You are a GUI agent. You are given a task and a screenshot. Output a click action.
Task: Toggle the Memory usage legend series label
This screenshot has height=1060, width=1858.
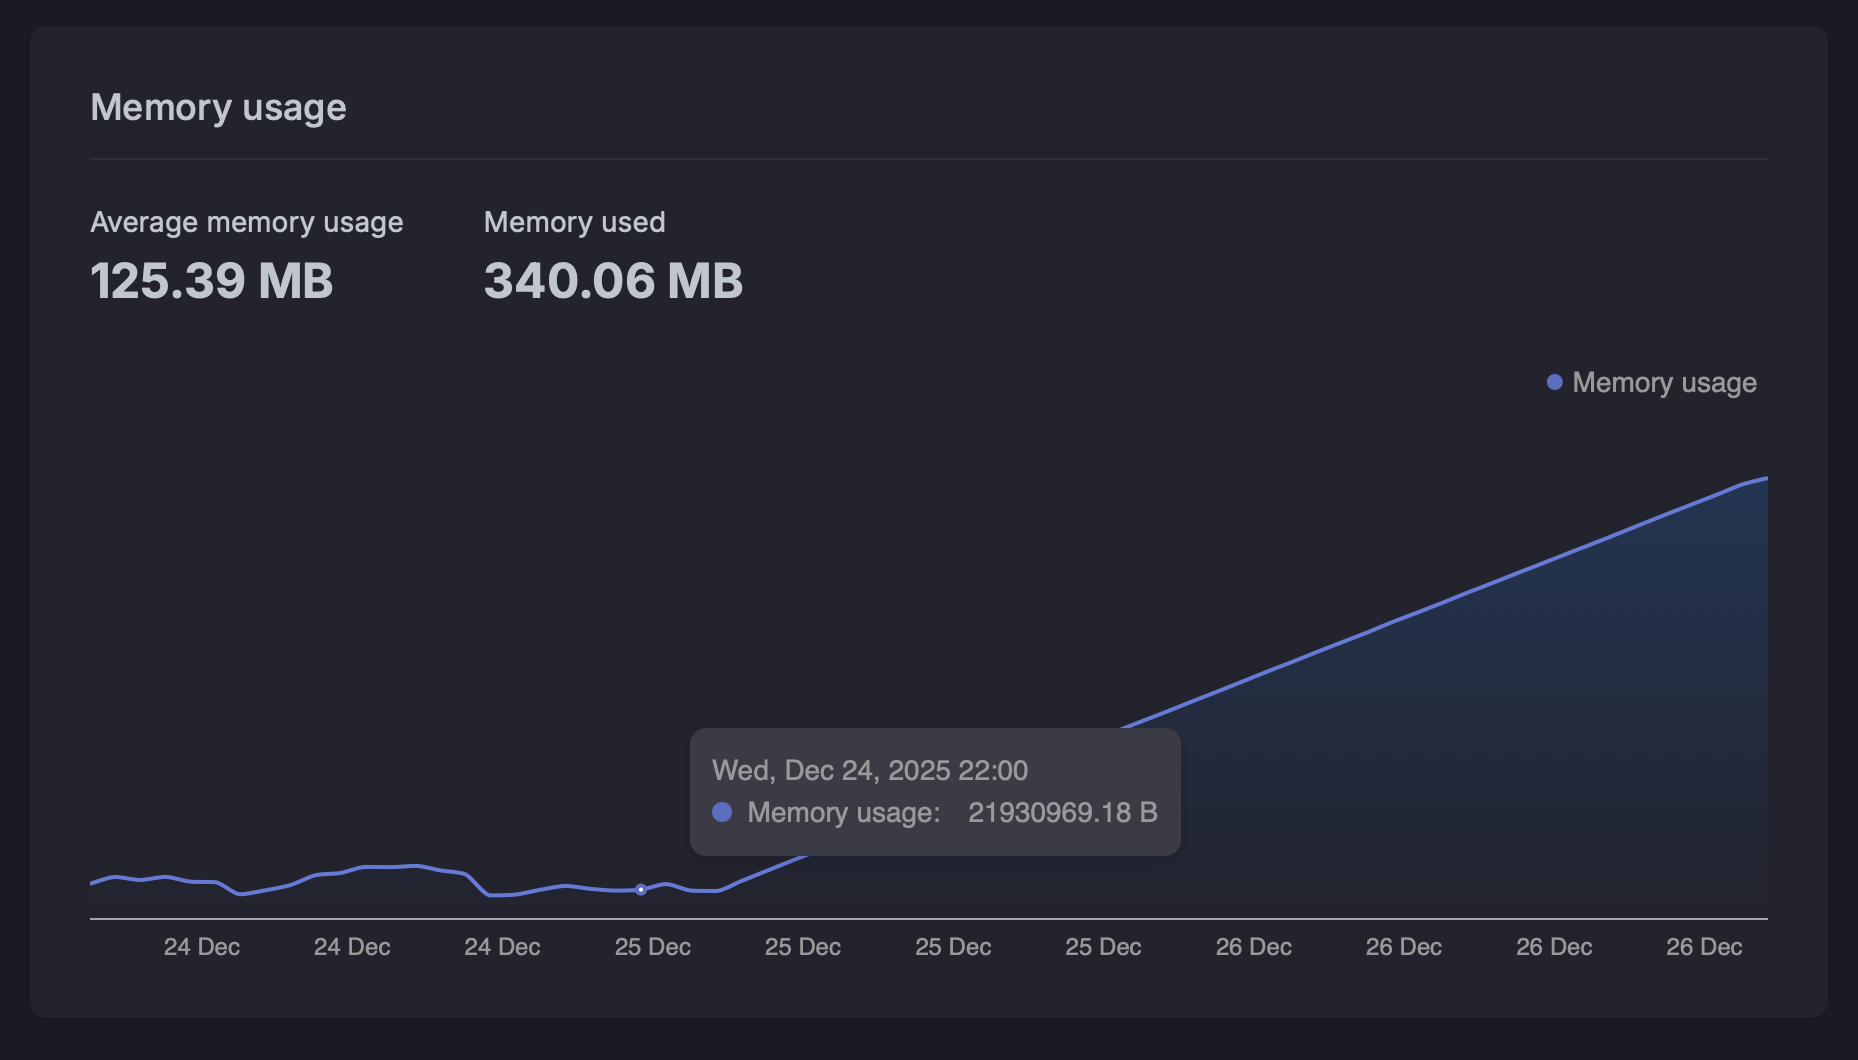point(1663,382)
